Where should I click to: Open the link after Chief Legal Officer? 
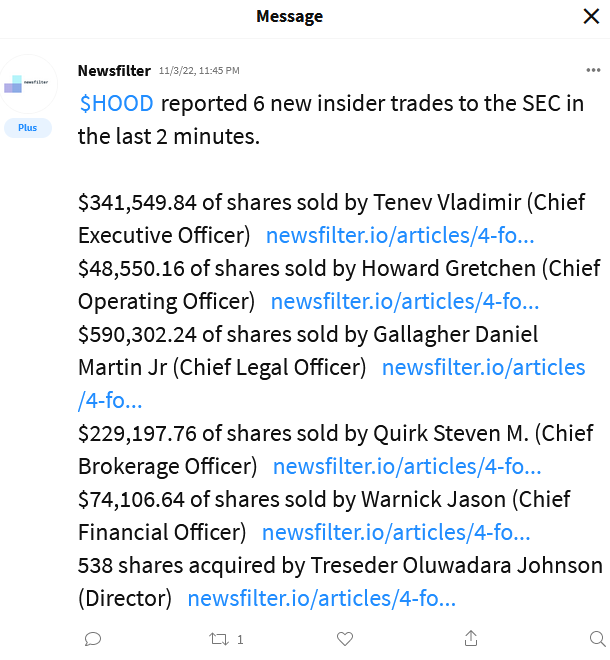[x=483, y=367]
